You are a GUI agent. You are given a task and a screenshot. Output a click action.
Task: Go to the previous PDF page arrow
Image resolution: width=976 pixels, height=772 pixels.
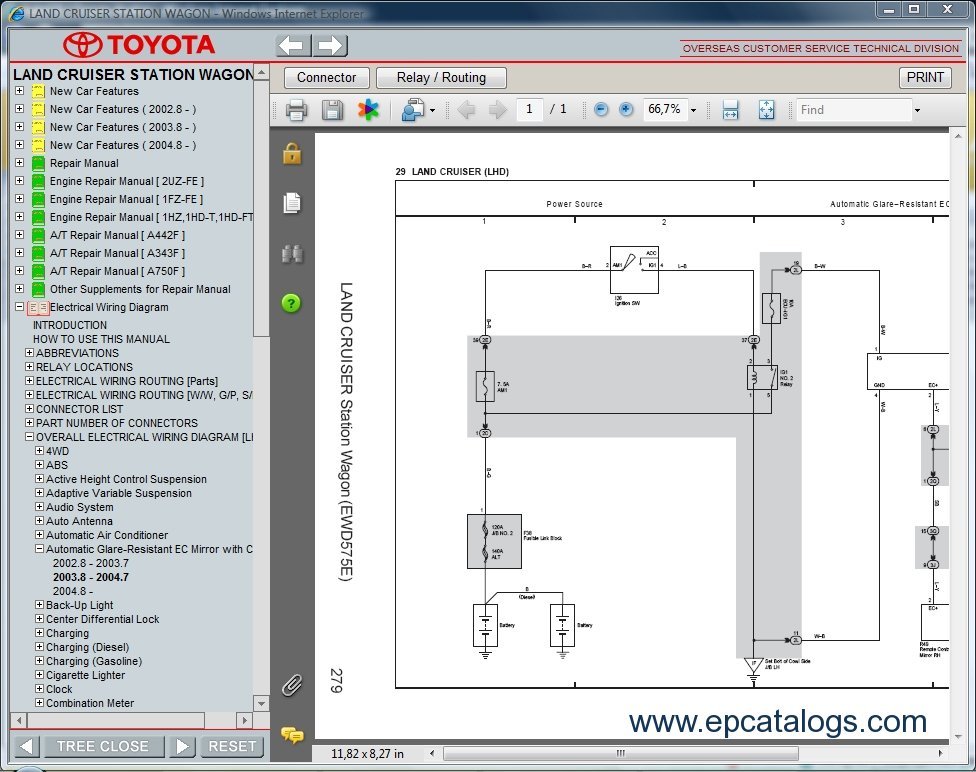[466, 110]
